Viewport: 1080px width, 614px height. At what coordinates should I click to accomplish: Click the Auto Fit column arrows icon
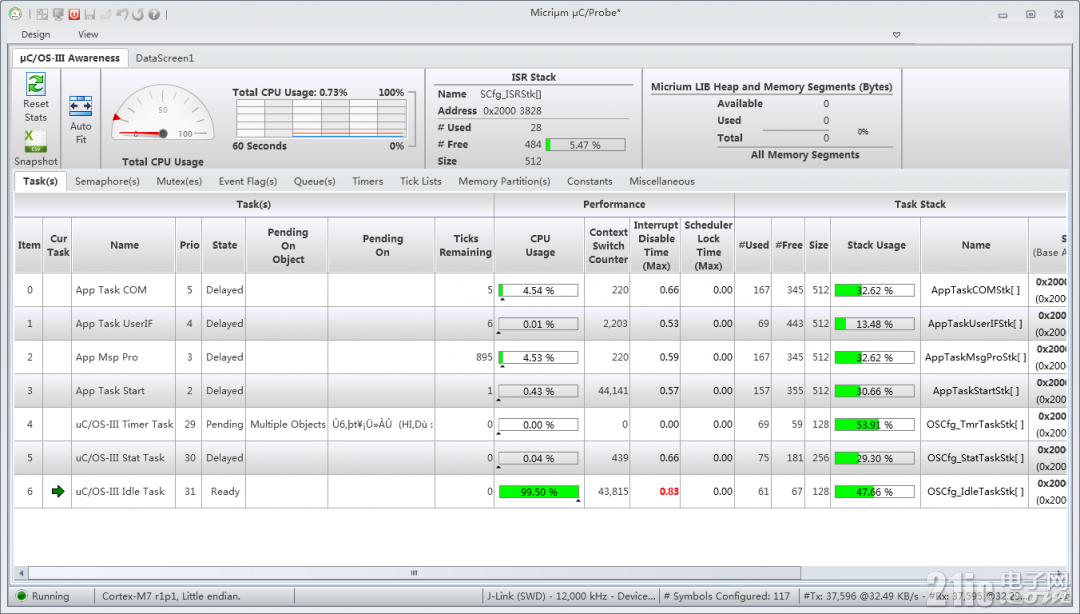[81, 106]
